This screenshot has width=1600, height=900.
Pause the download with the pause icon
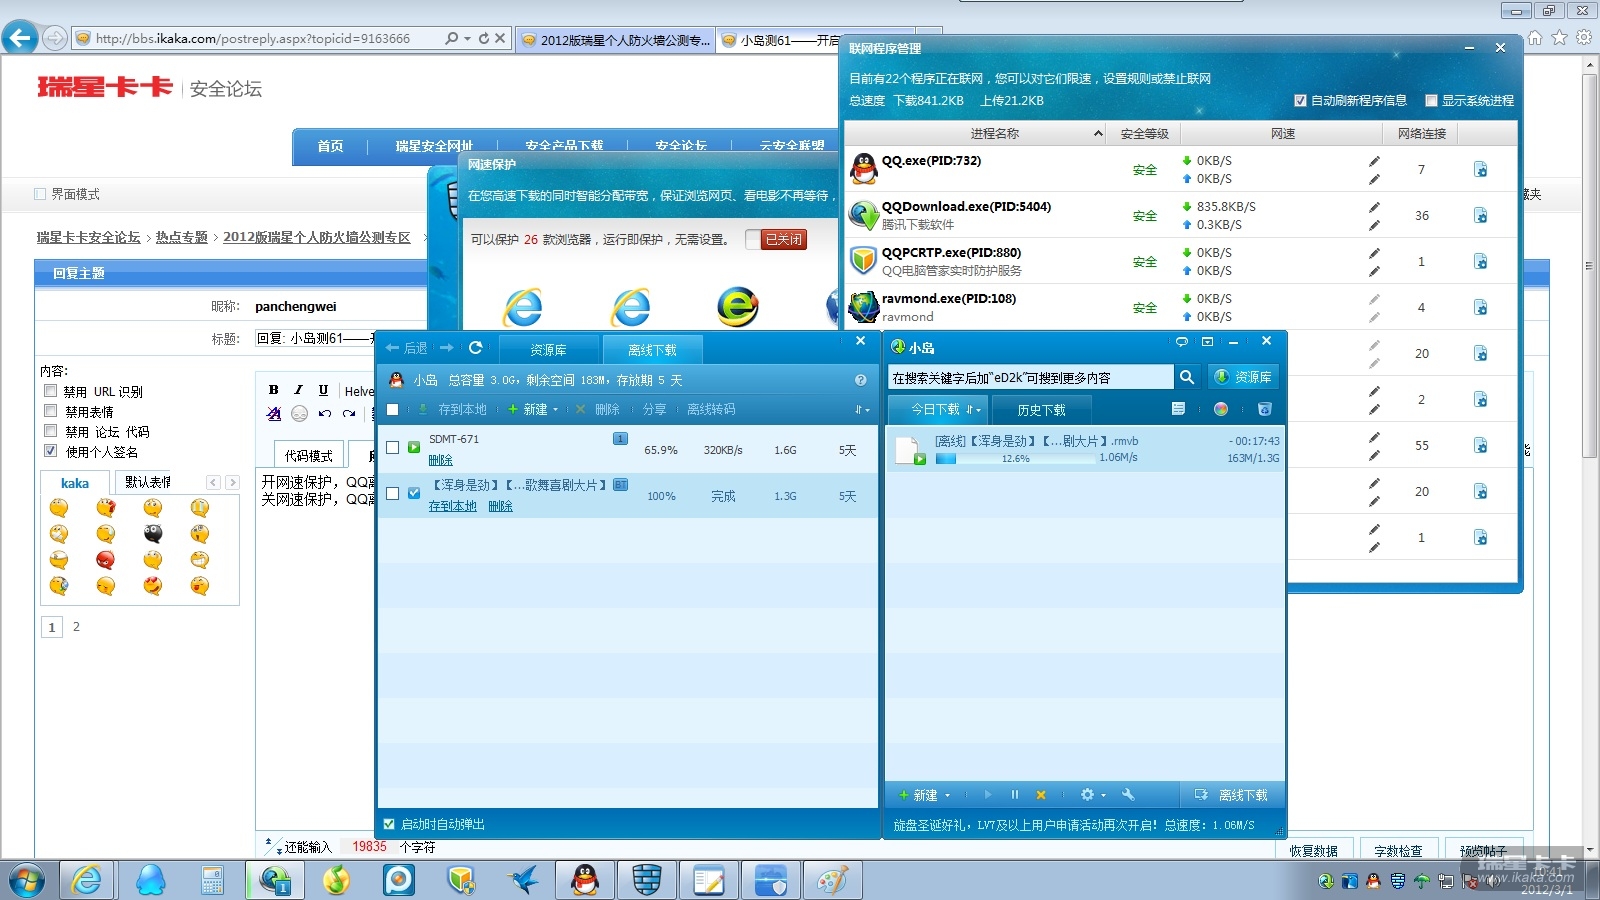click(1014, 795)
